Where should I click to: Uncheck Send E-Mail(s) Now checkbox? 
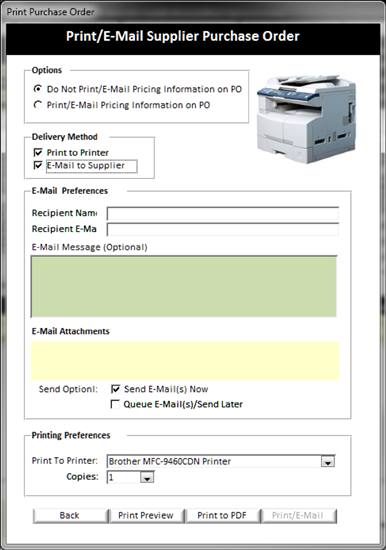[x=115, y=389]
